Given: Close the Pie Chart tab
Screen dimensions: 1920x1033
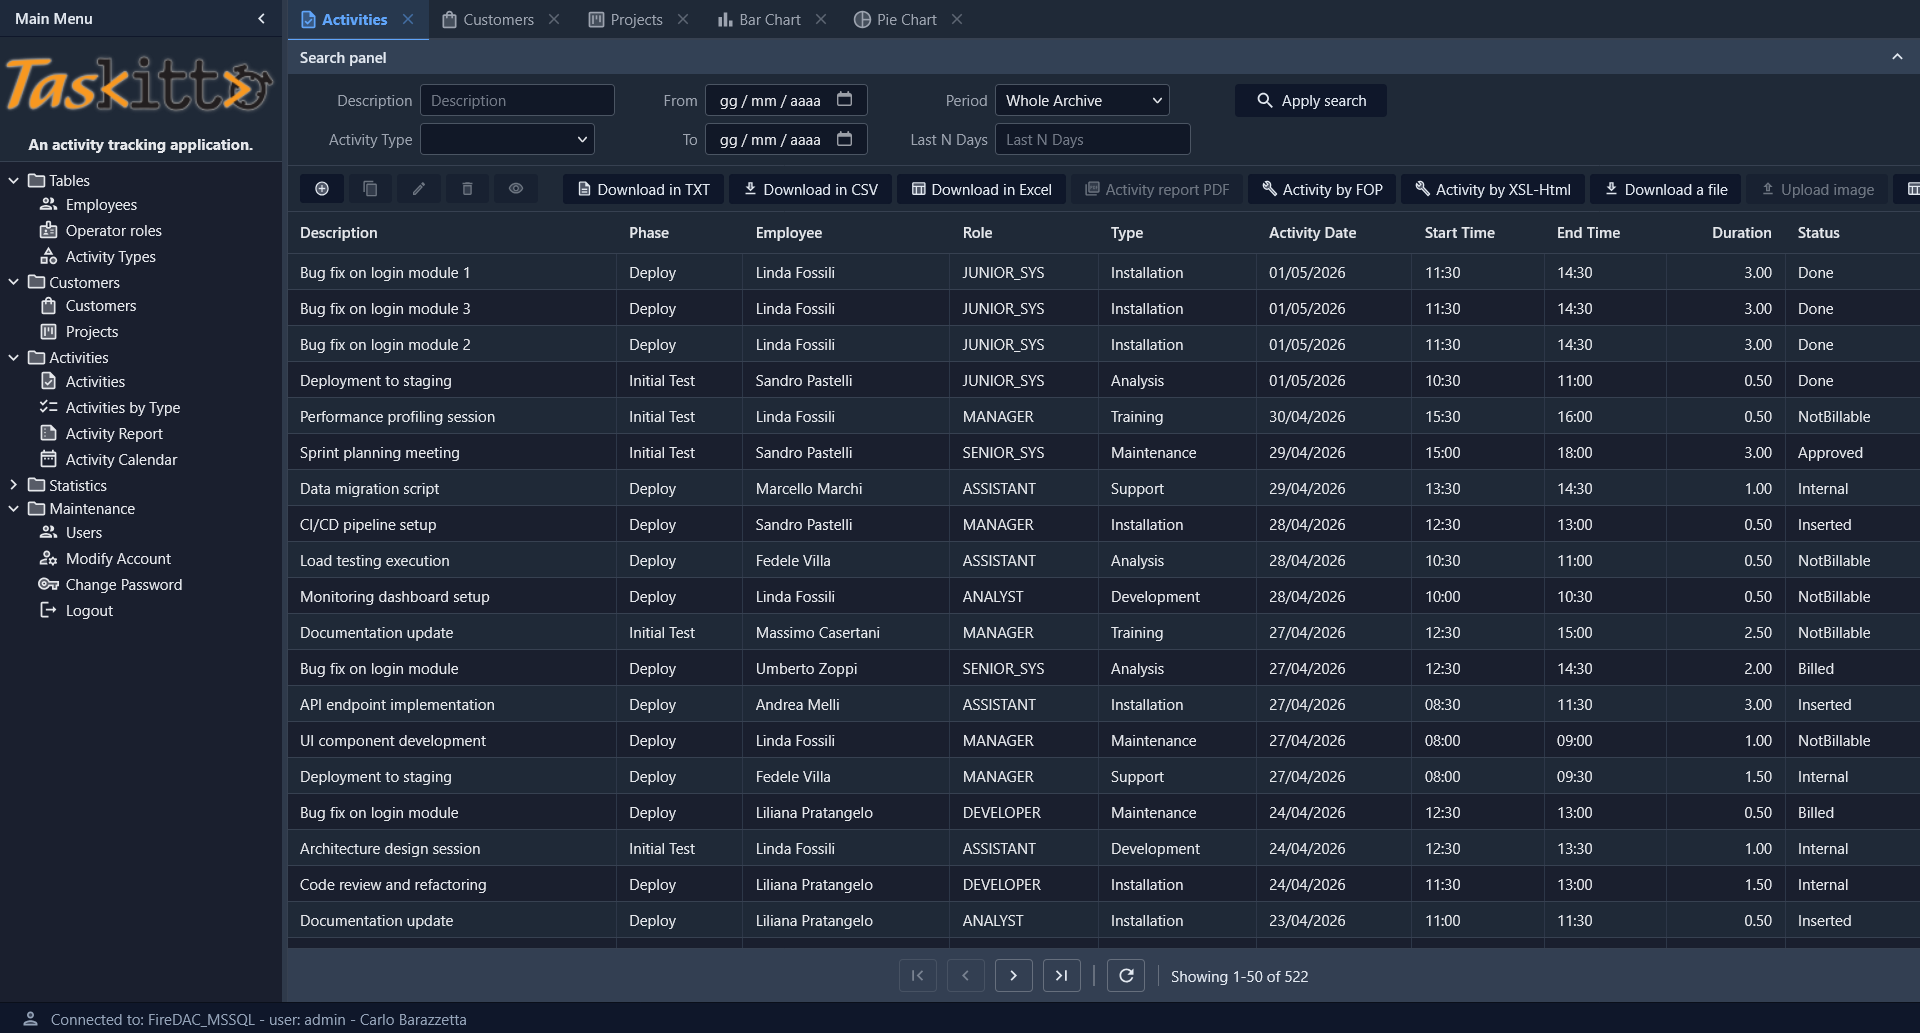Looking at the screenshot, I should pos(957,19).
